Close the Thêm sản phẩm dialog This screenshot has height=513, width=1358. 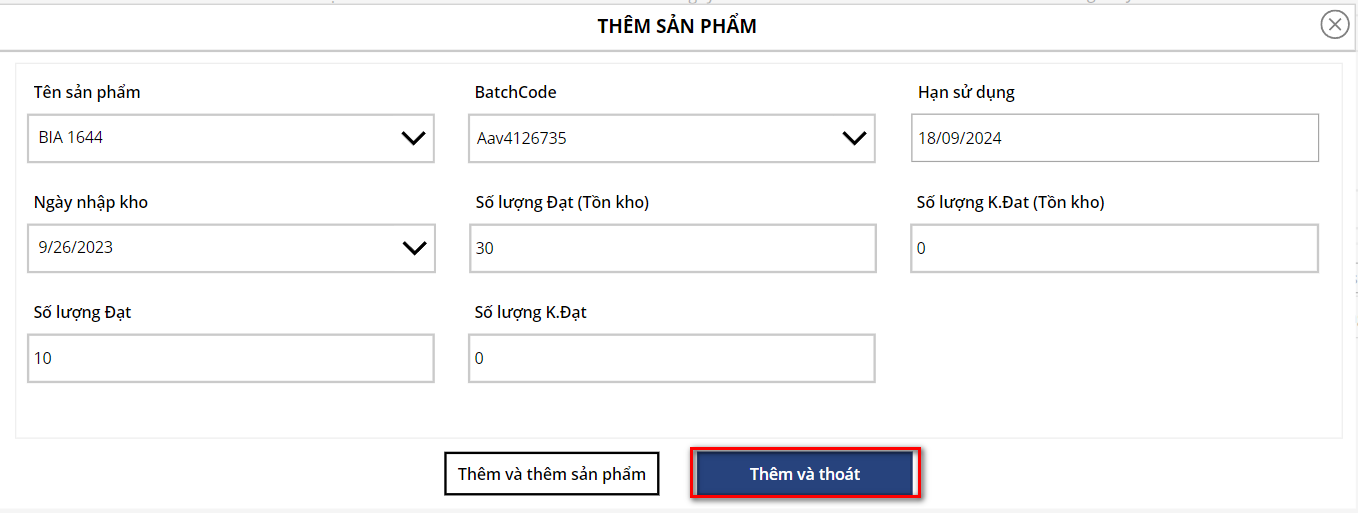pyautogui.click(x=1335, y=25)
